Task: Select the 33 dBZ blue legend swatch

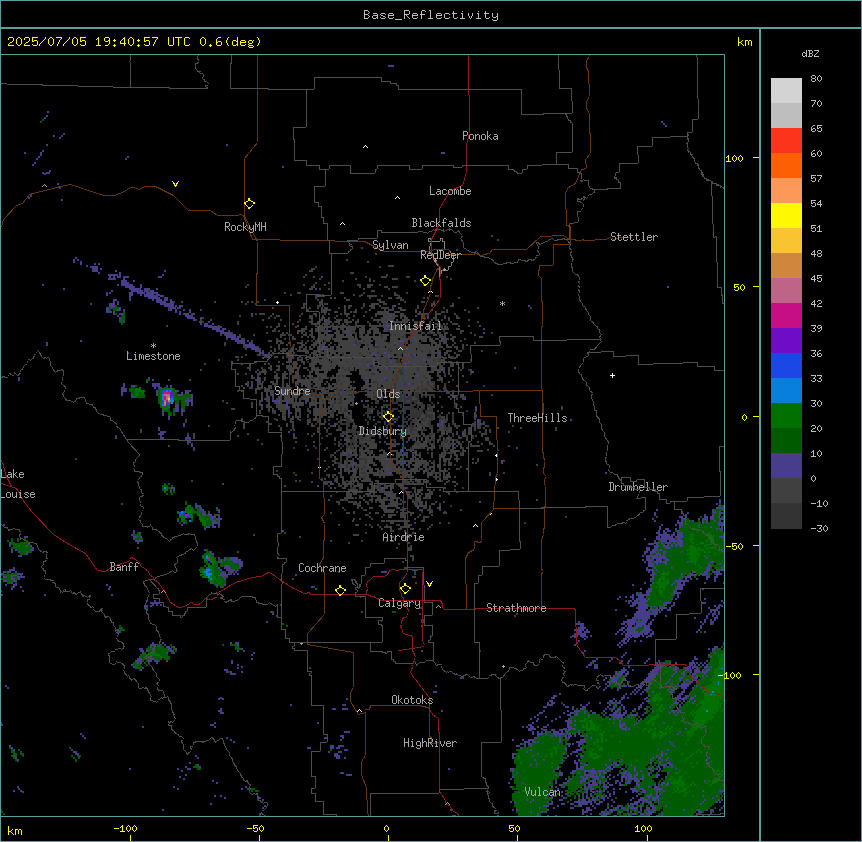Action: (x=786, y=365)
